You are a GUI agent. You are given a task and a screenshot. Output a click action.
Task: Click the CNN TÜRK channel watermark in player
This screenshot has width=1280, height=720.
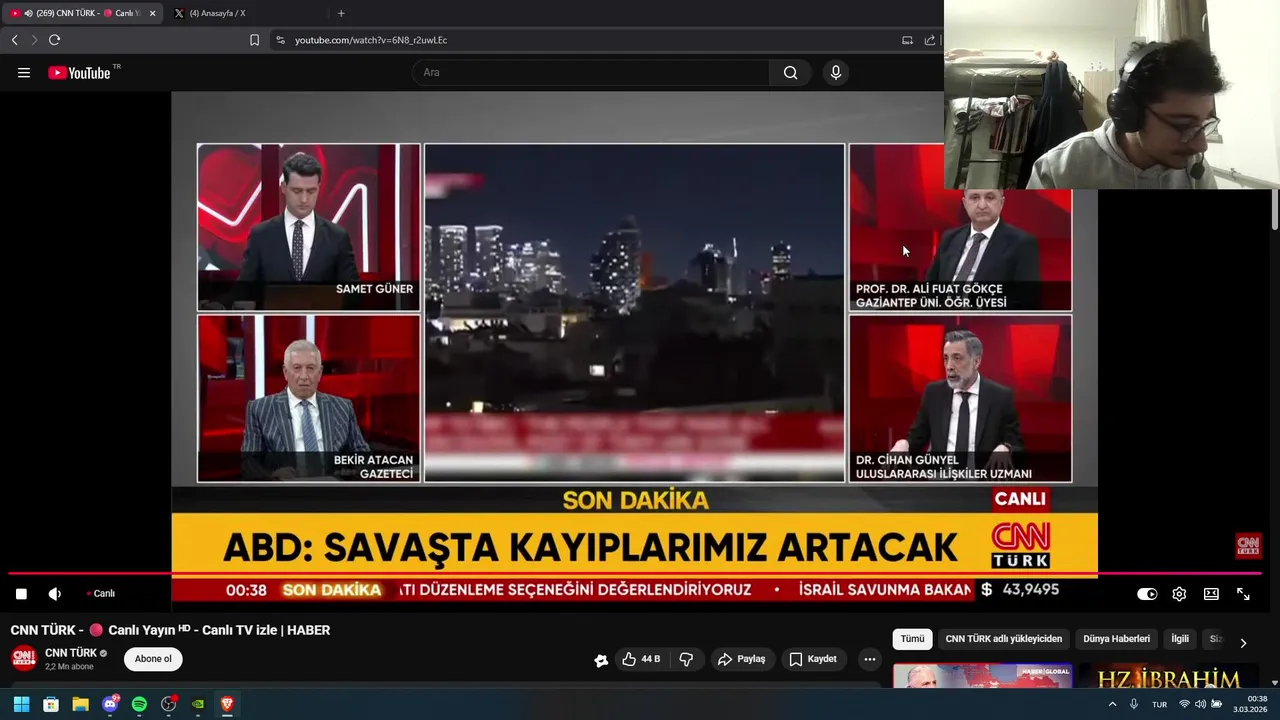1248,545
